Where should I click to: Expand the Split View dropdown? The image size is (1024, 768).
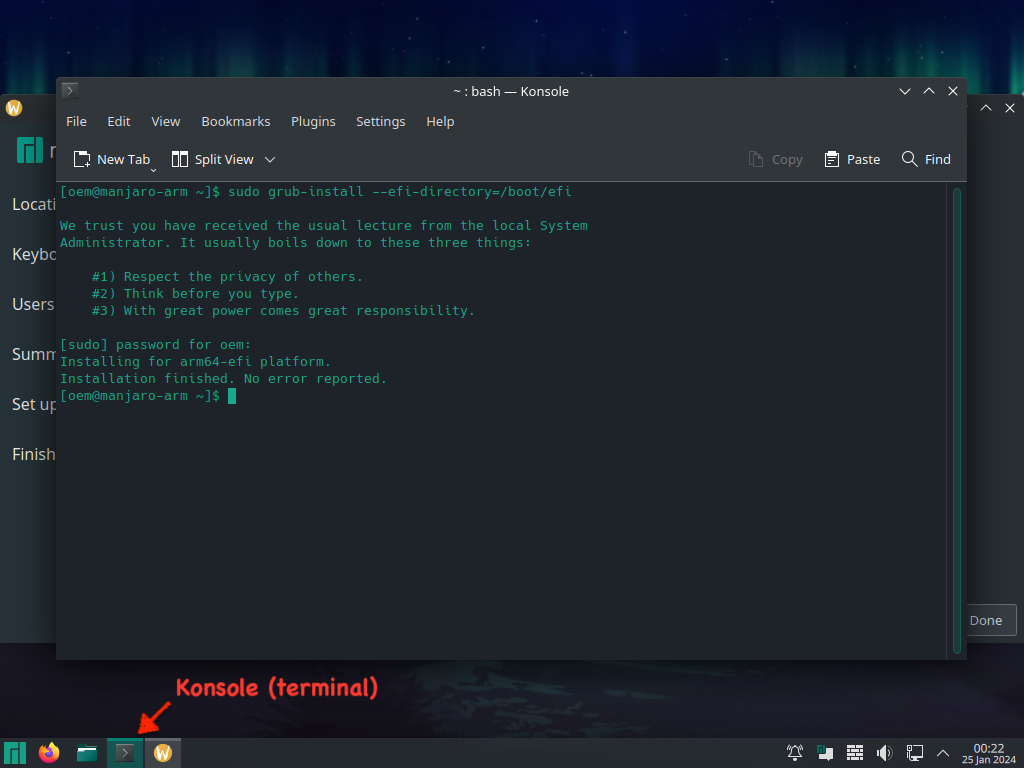tap(270, 159)
